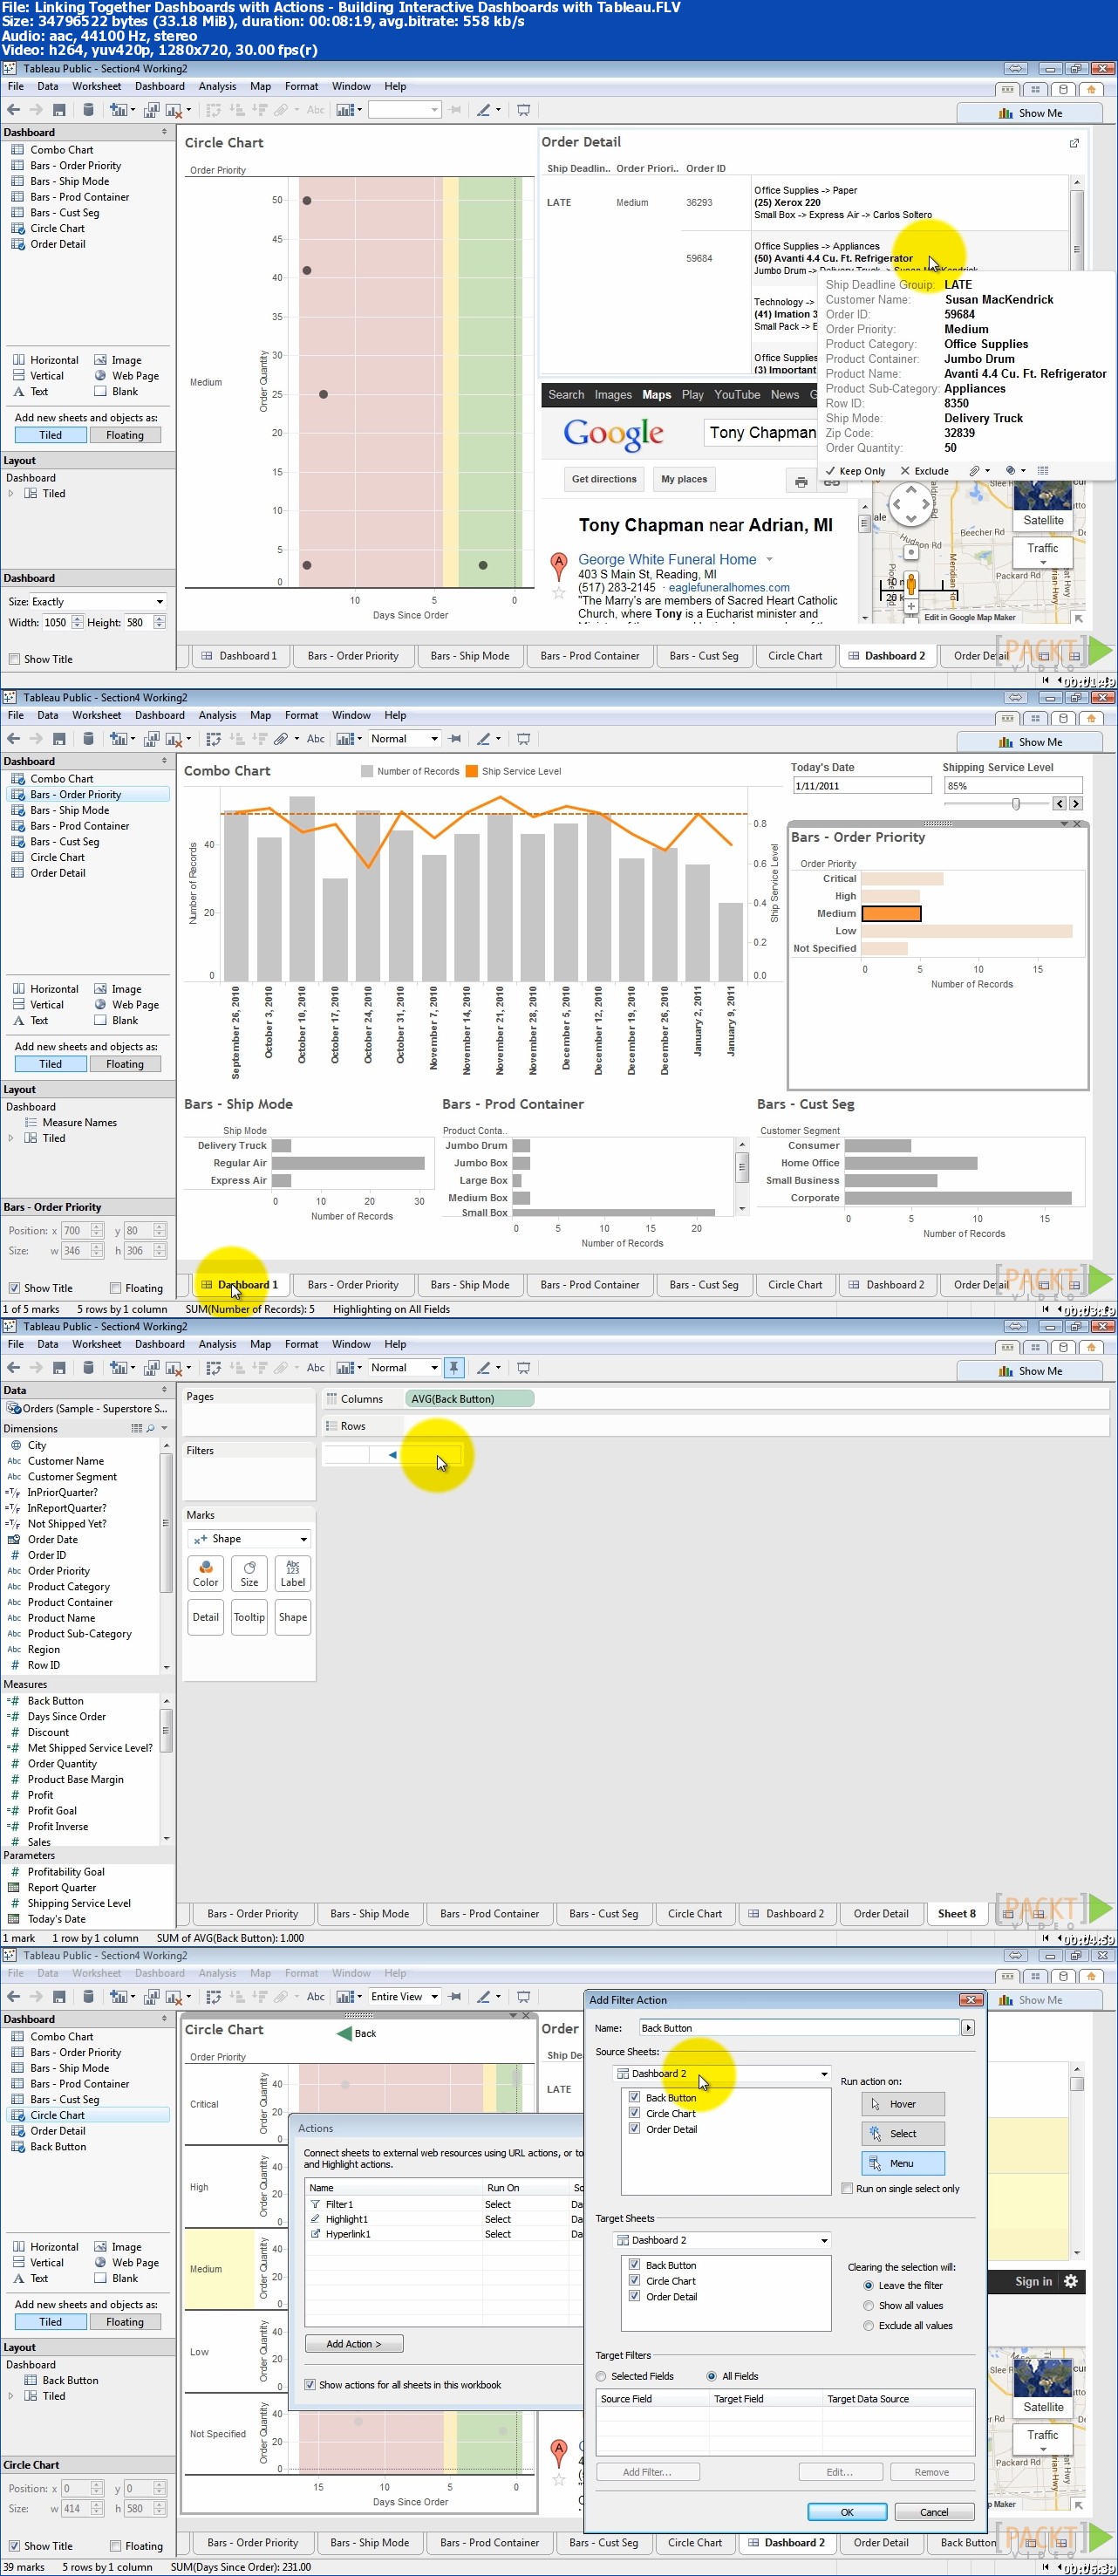Choose the Selected Fields radio option
The height and width of the screenshot is (2576, 1118).
point(601,2375)
